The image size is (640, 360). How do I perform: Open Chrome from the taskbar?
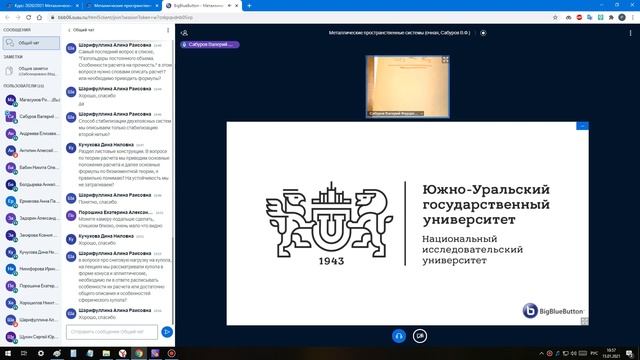139,353
